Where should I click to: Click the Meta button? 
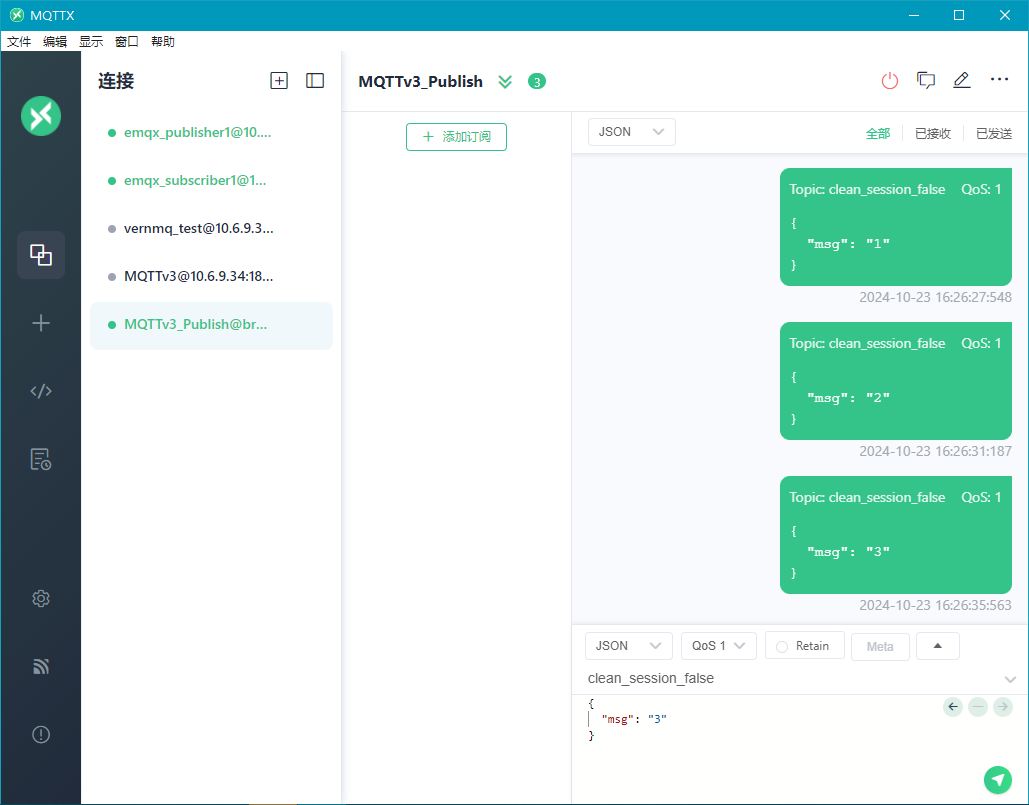(880, 646)
